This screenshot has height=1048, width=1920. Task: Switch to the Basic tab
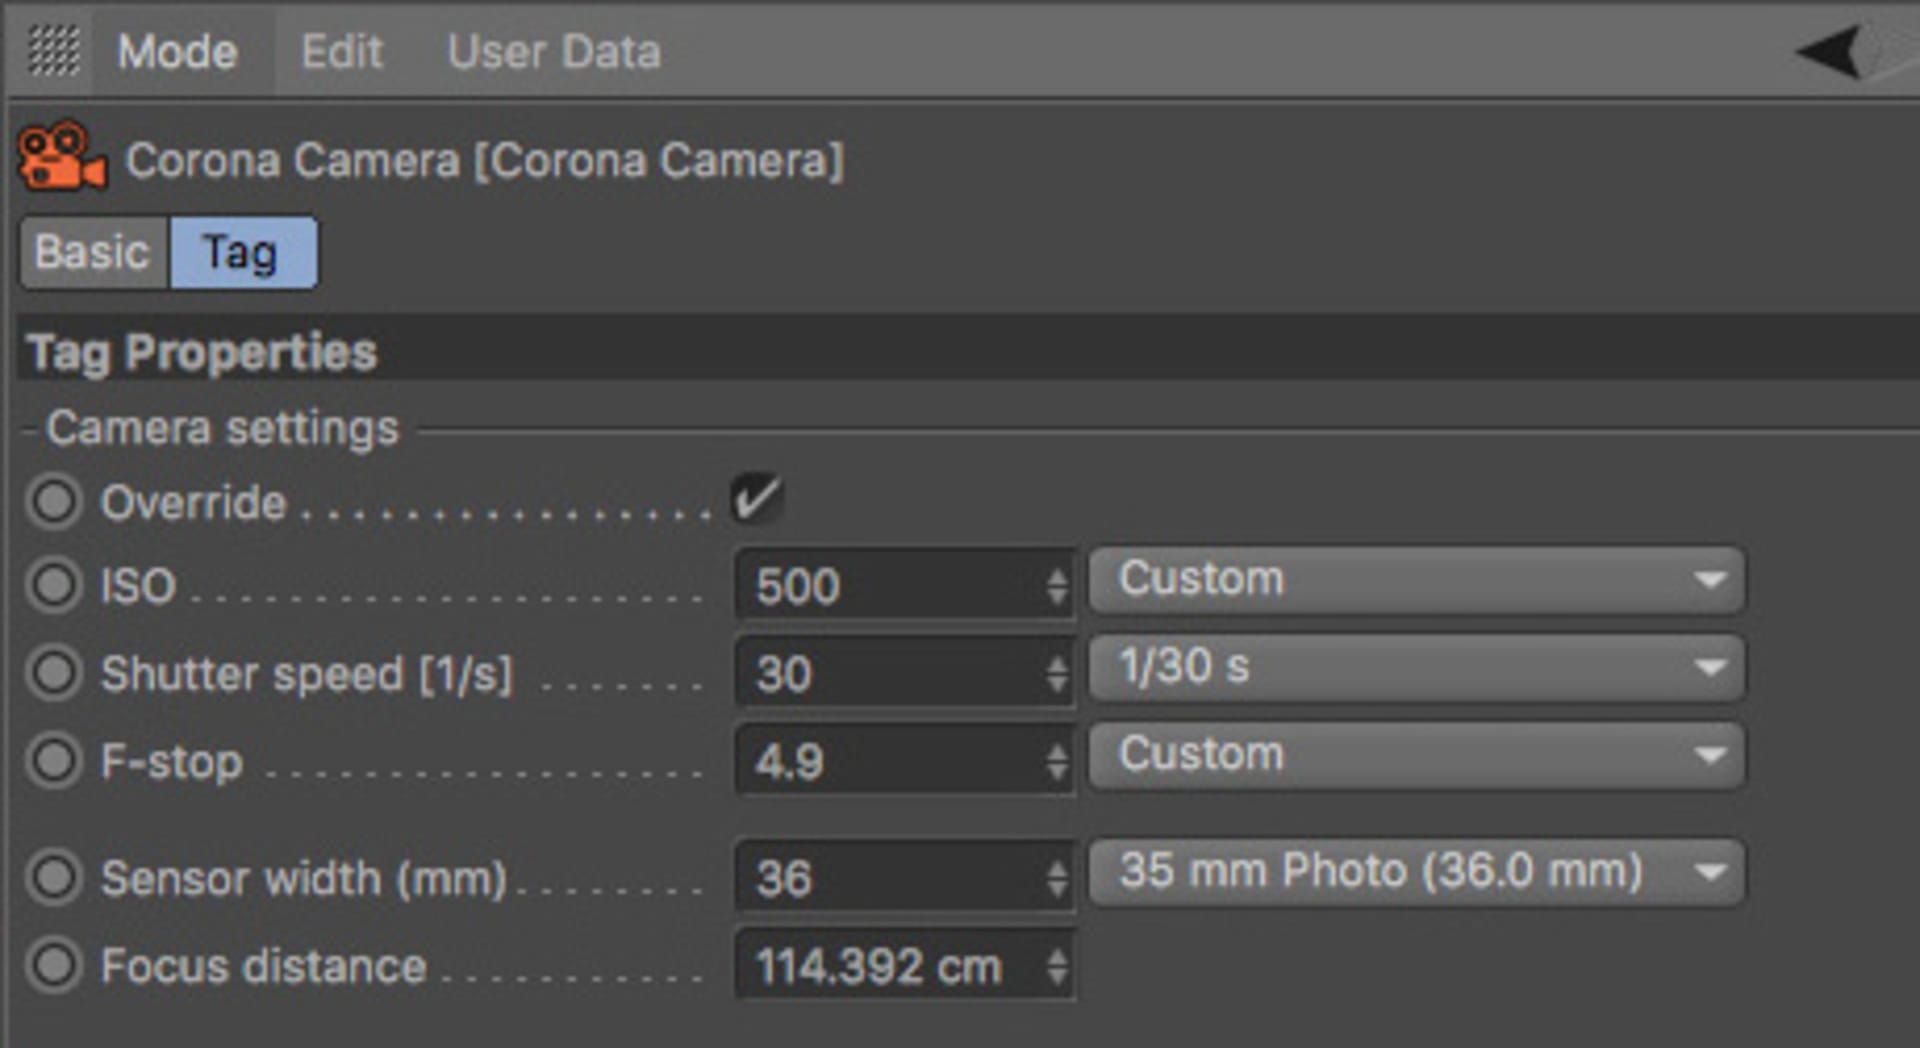click(x=94, y=252)
